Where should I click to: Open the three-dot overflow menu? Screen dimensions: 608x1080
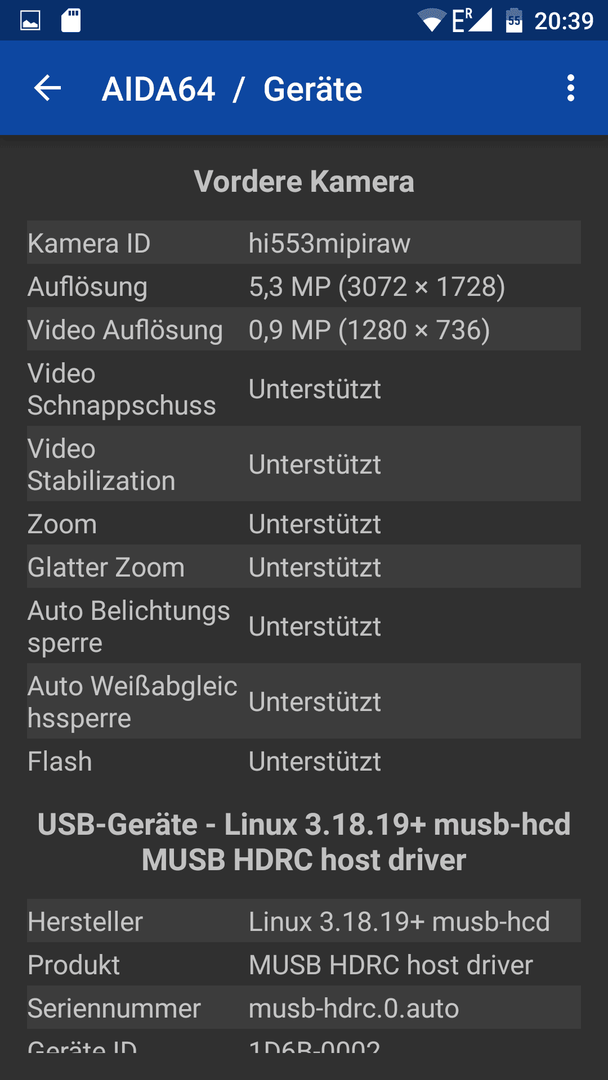coord(570,88)
